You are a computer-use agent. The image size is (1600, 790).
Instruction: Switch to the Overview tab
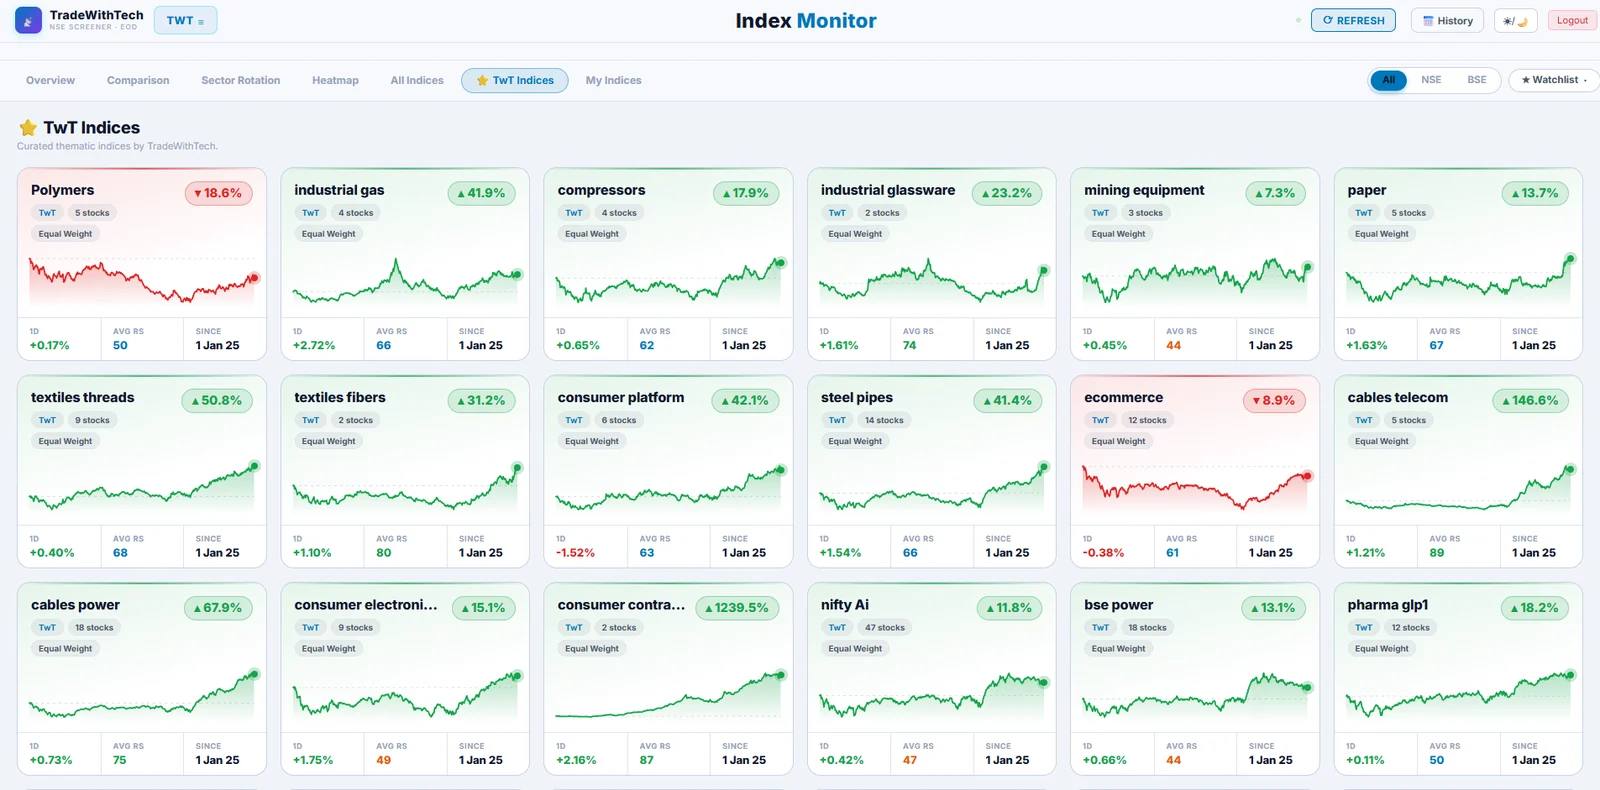[50, 80]
